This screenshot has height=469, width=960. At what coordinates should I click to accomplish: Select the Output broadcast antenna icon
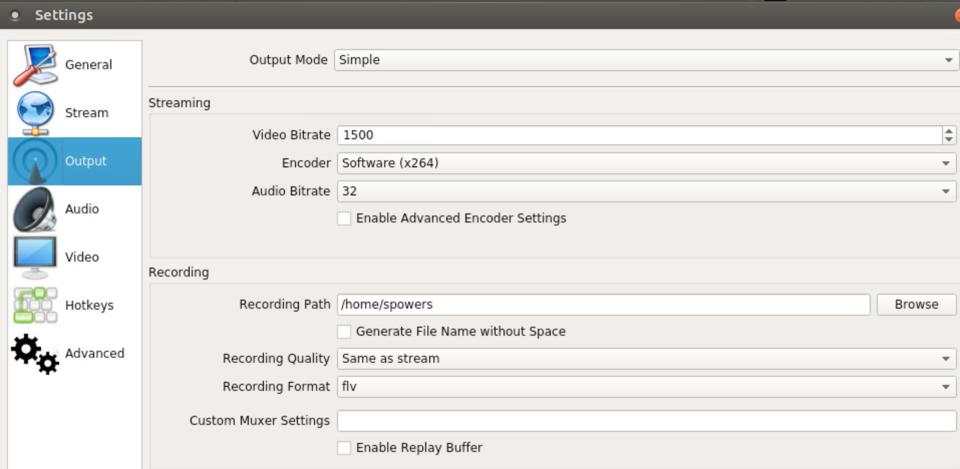coord(35,161)
